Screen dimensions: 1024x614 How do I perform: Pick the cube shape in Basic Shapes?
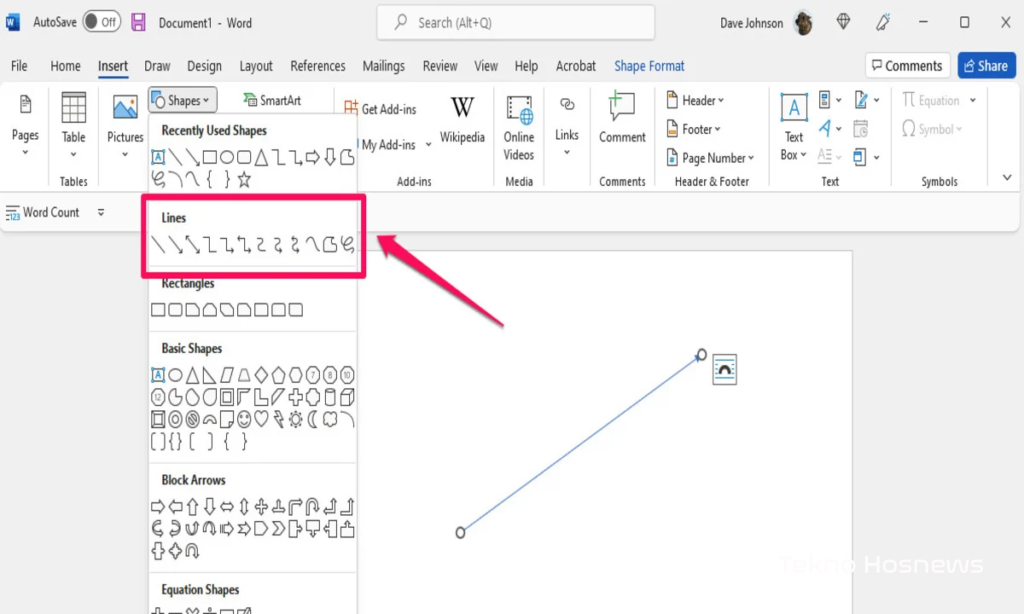pyautogui.click(x=347, y=397)
